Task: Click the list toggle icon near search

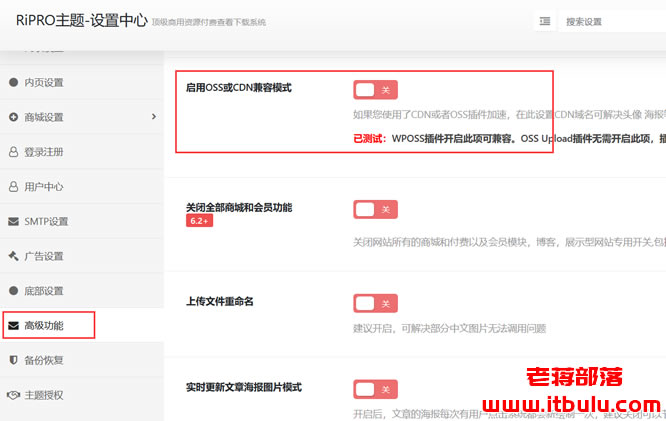Action: point(545,21)
